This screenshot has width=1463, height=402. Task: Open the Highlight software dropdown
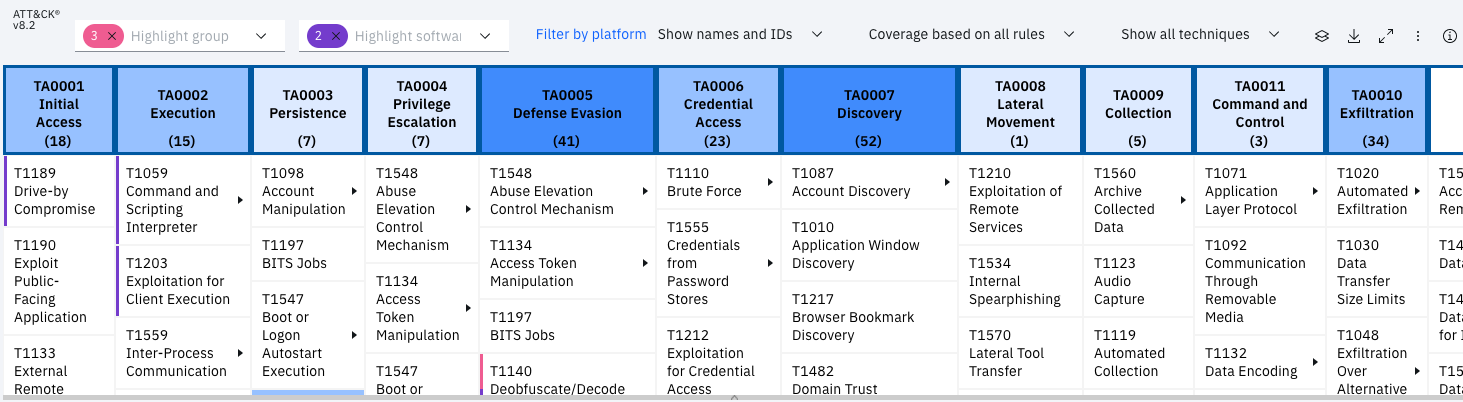(x=486, y=36)
